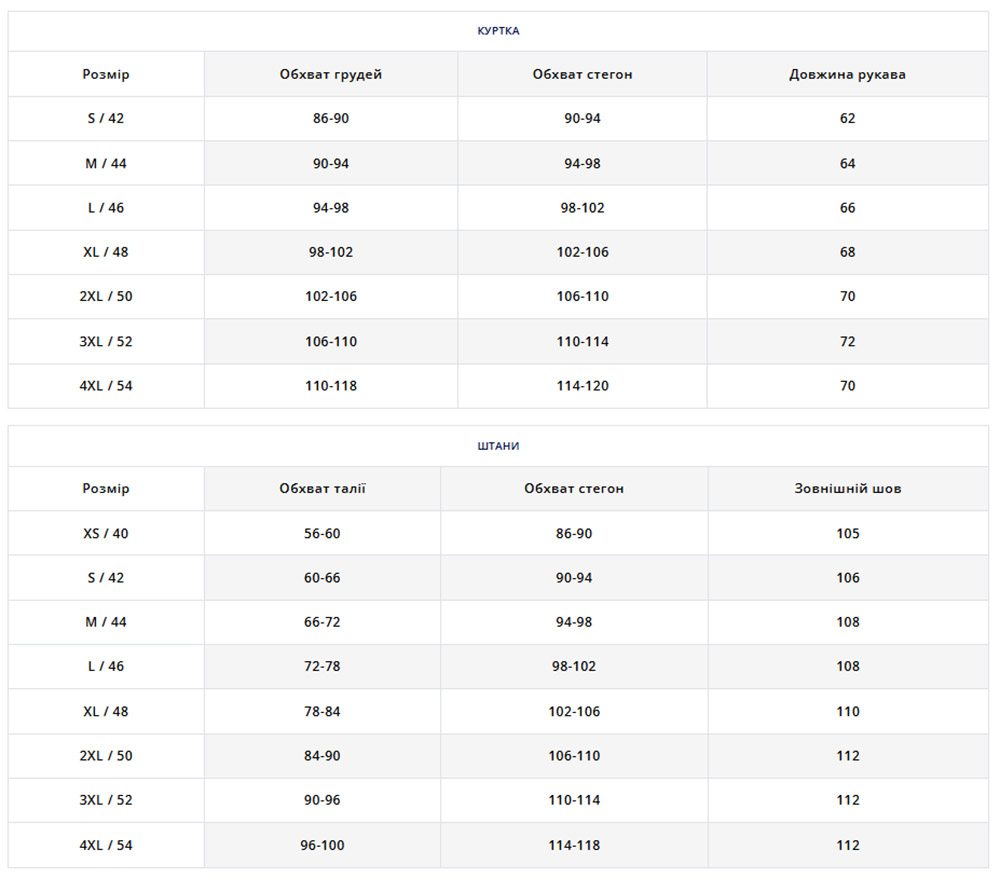The width and height of the screenshot is (1000, 878).
Task: Click the outer seam value 110
Action: click(x=847, y=712)
